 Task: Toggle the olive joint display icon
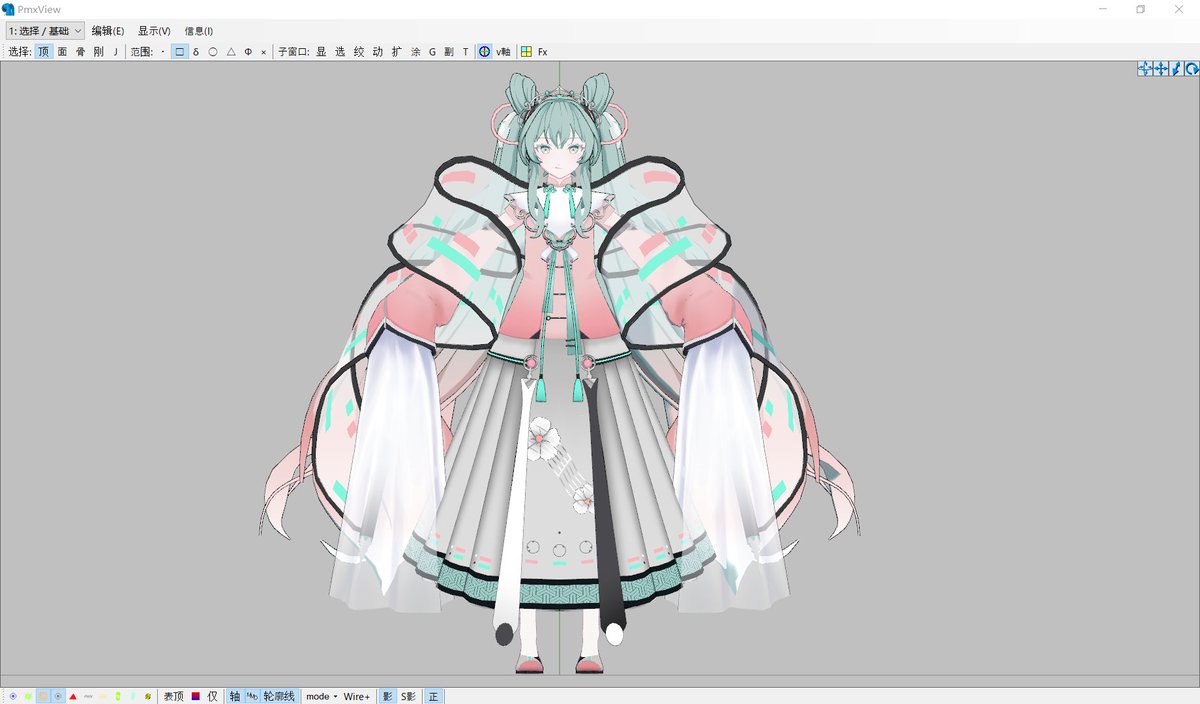pyautogui.click(x=148, y=696)
